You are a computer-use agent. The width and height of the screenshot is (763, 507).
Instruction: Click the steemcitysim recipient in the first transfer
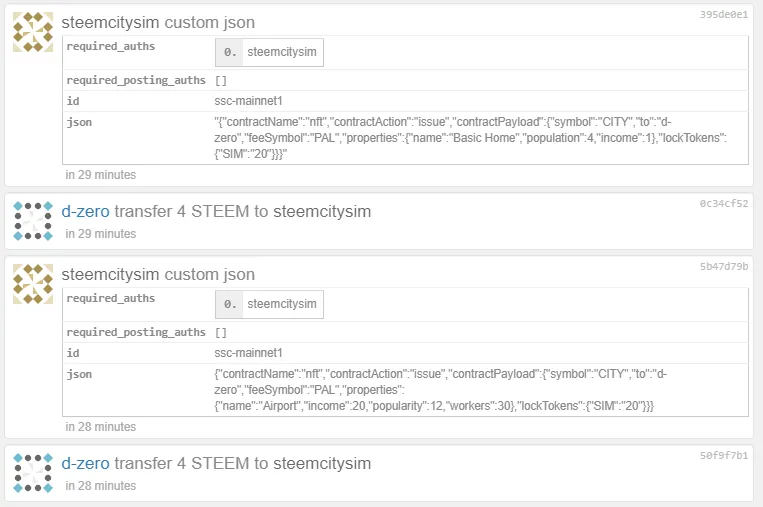[x=322, y=211]
